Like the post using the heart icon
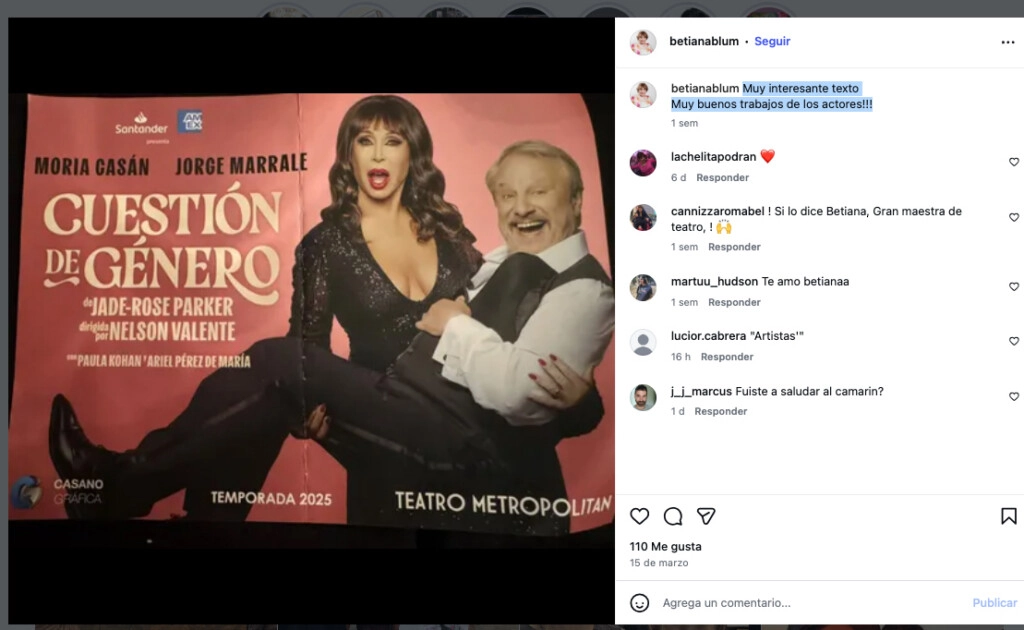 (639, 516)
